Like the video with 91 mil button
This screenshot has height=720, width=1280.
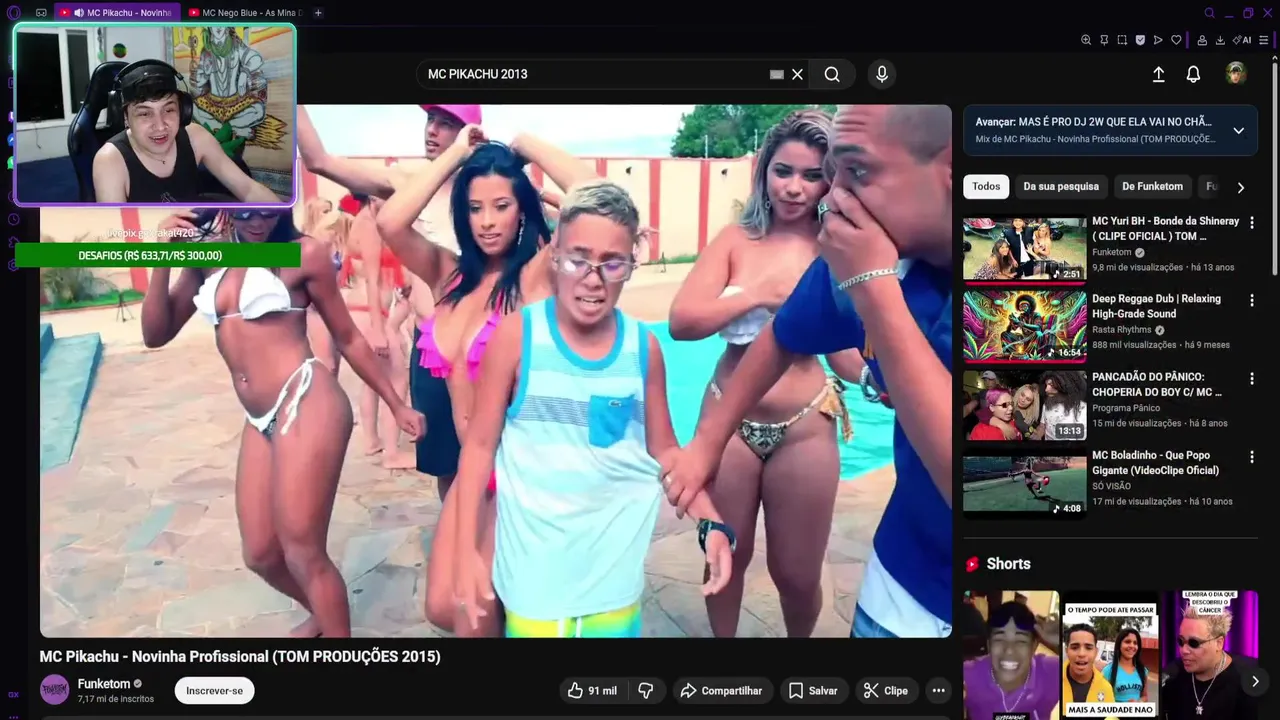click(x=592, y=691)
